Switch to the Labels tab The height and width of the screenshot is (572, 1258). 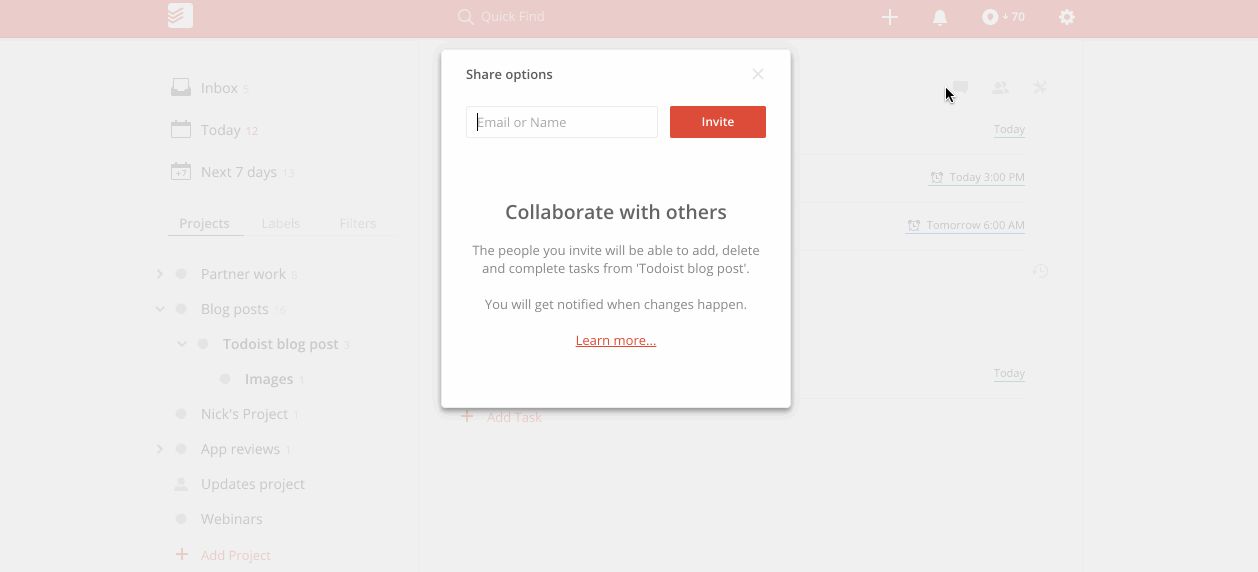(281, 223)
